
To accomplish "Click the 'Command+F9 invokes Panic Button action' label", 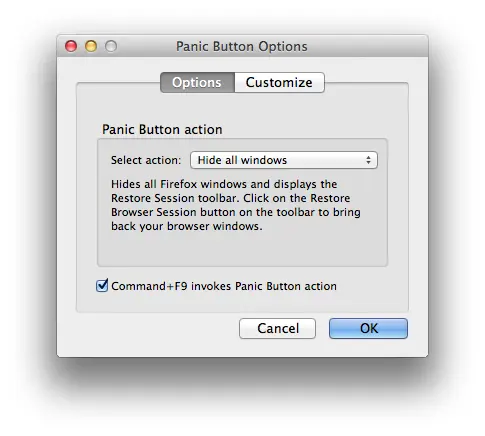I will [x=224, y=286].
